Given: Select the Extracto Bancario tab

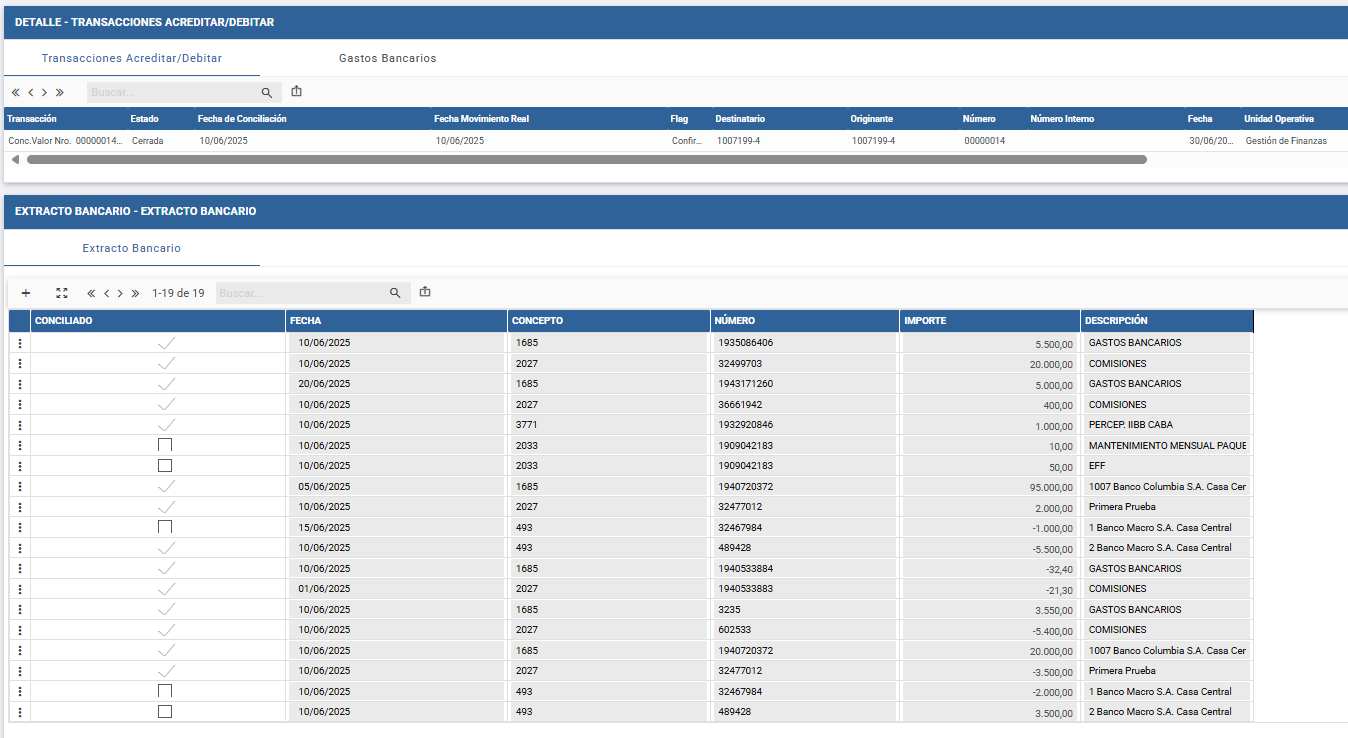Looking at the screenshot, I should (x=132, y=248).
